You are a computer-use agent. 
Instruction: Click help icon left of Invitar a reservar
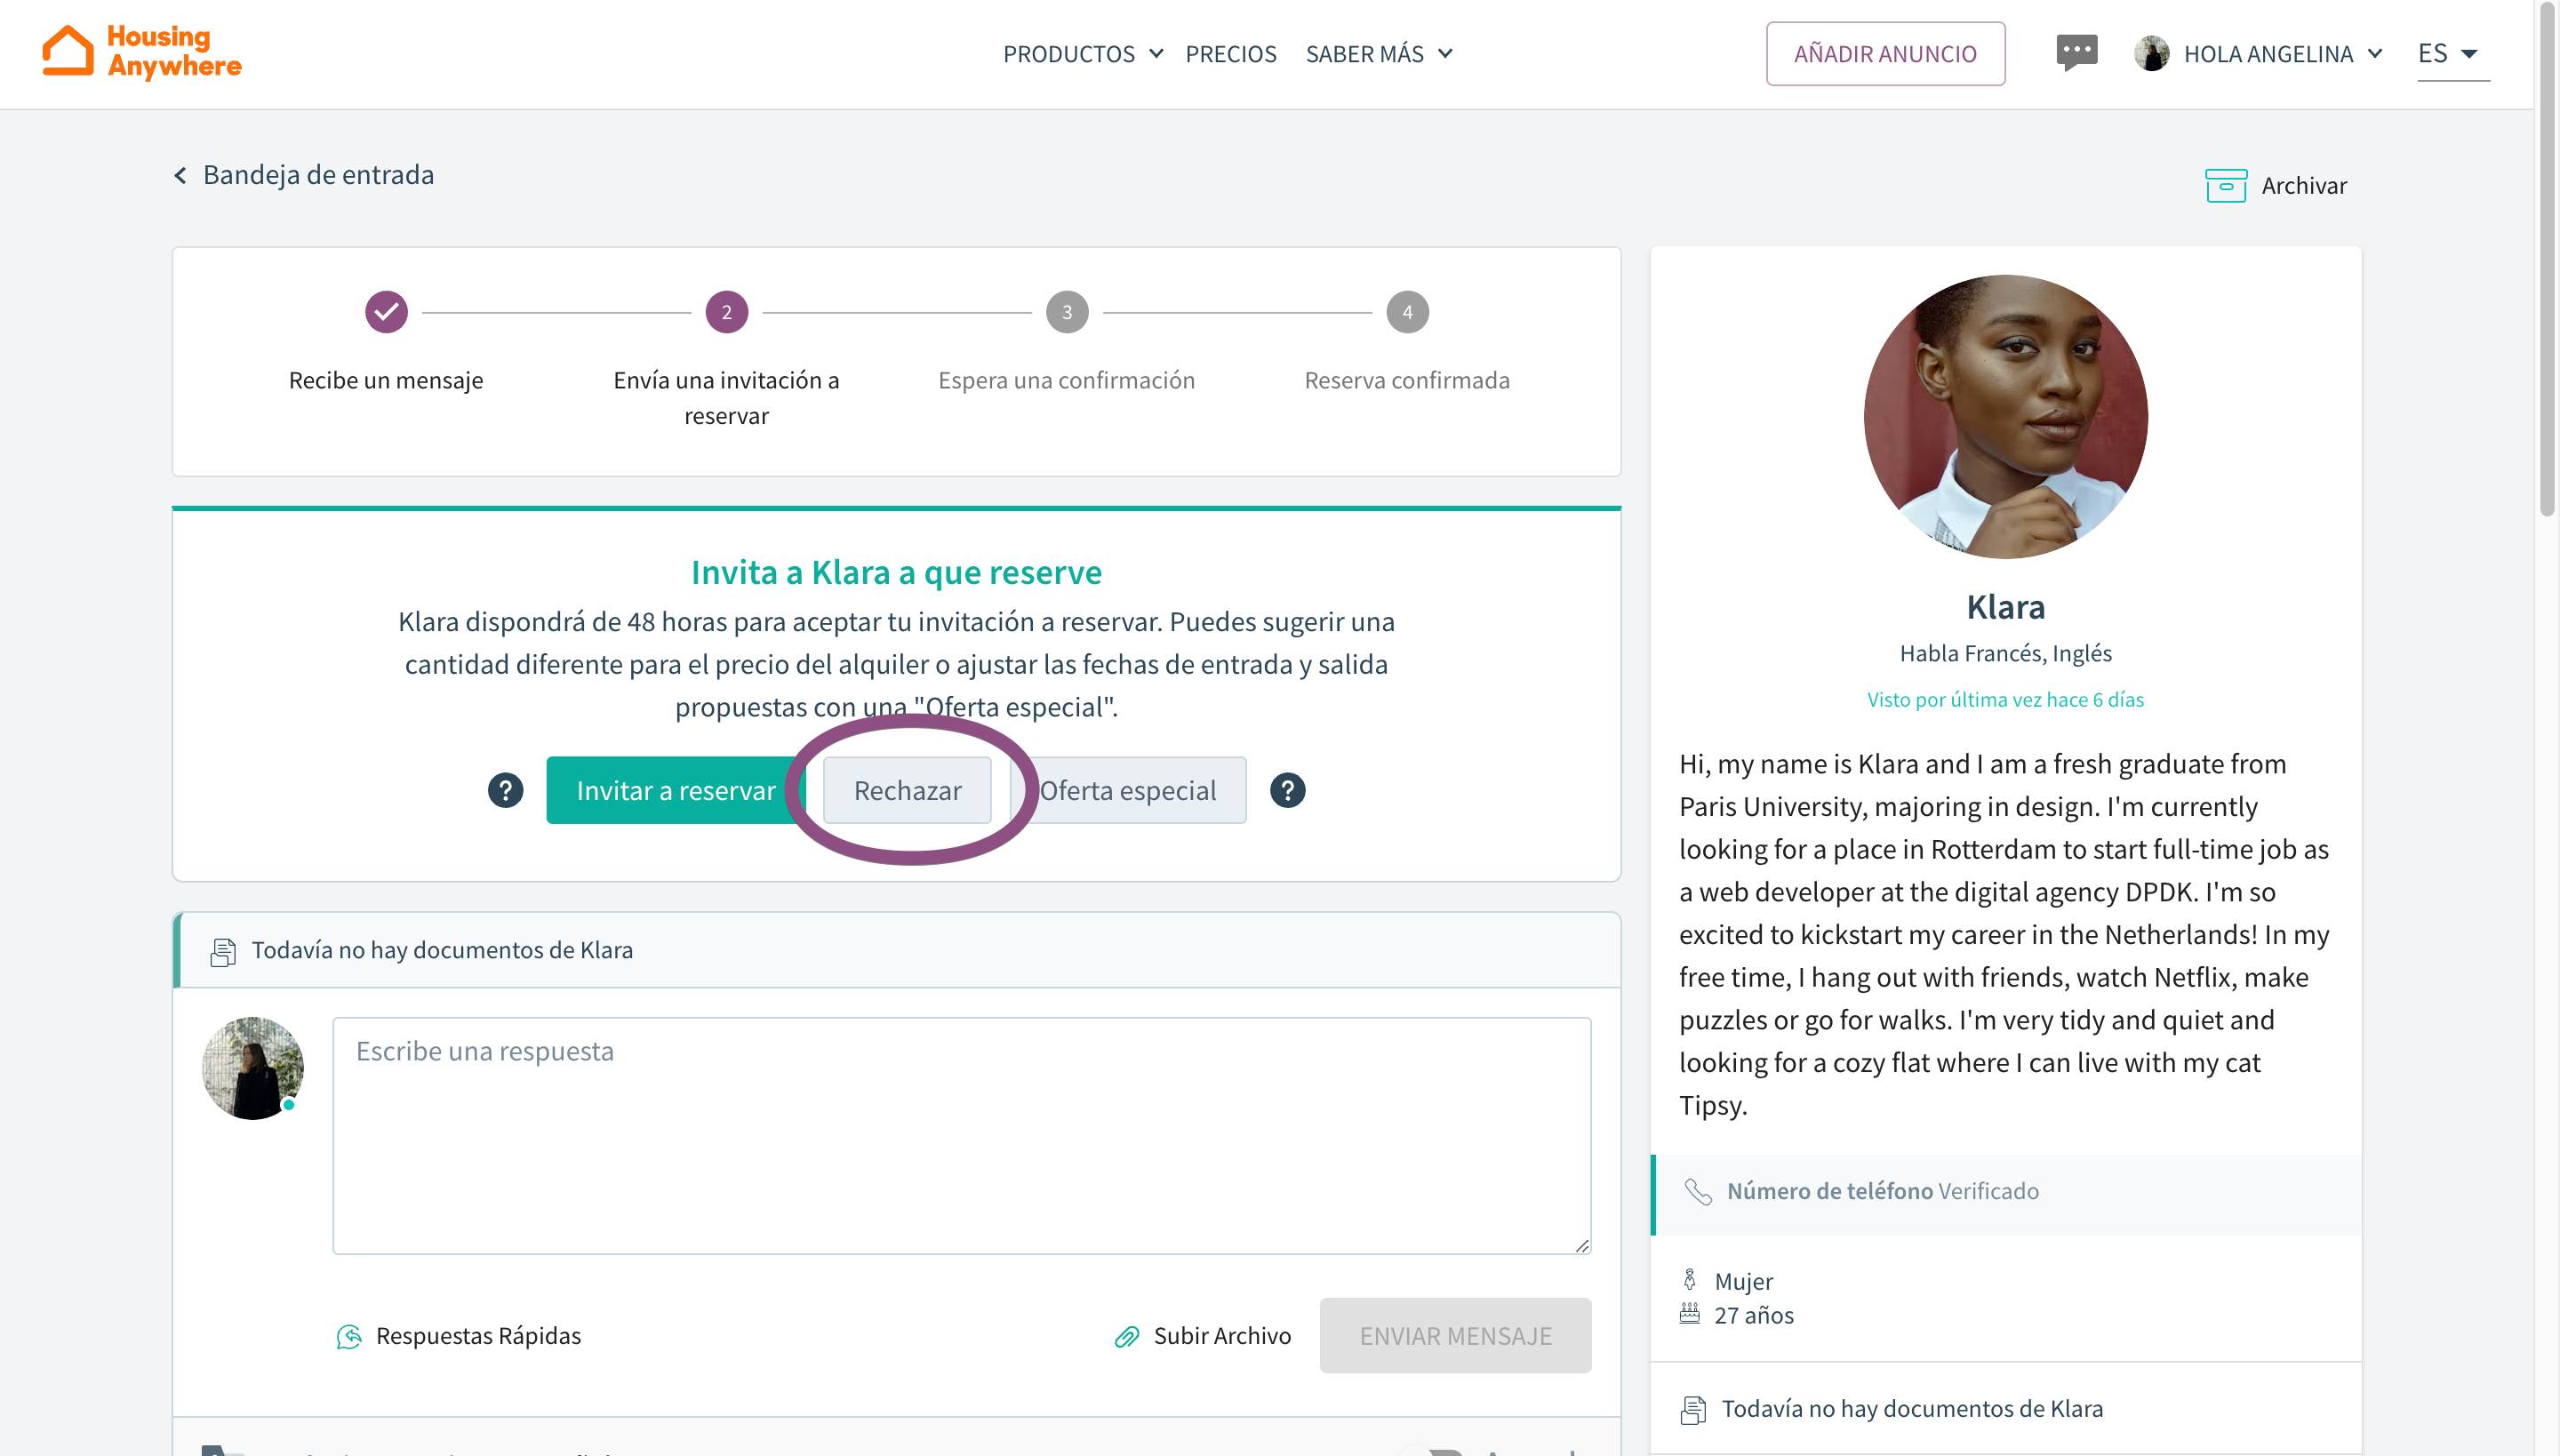coord(505,790)
